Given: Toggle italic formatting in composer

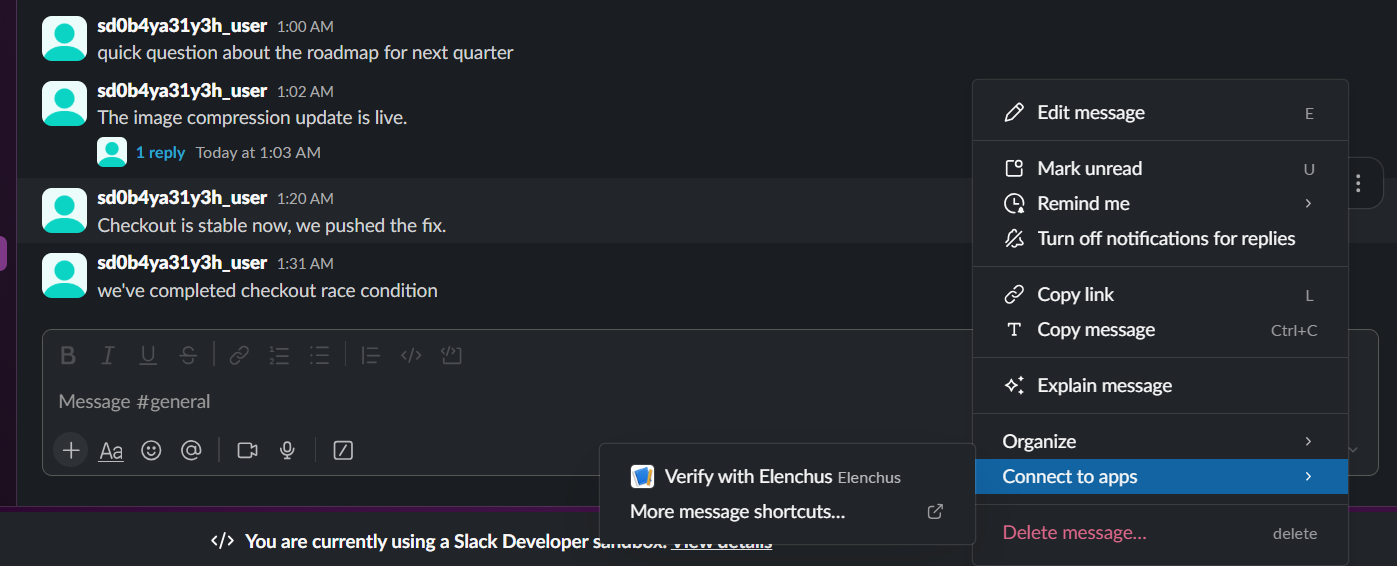Looking at the screenshot, I should pos(108,355).
